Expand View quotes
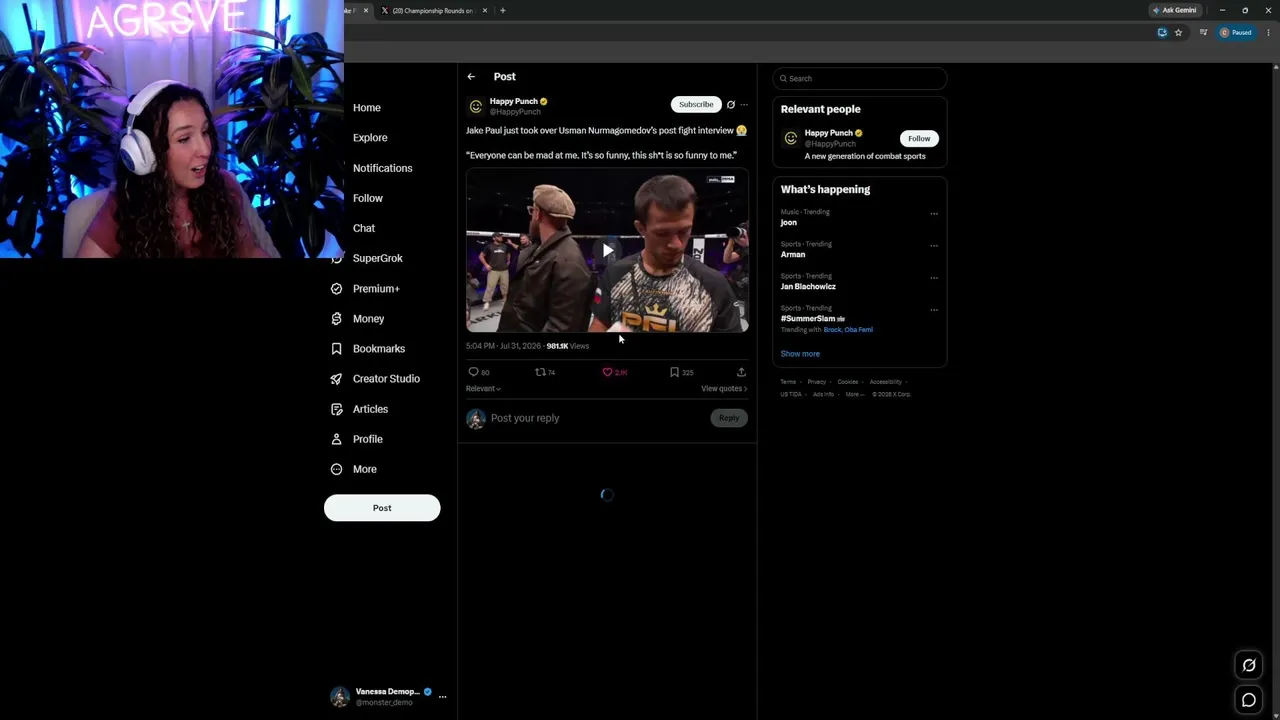The height and width of the screenshot is (720, 1280). point(724,388)
